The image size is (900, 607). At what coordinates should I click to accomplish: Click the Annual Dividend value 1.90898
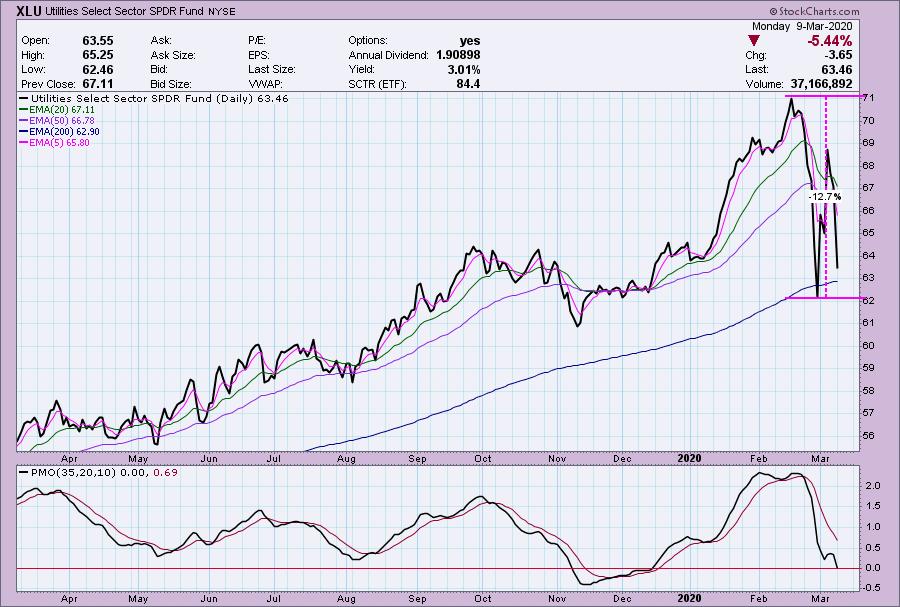(458, 55)
